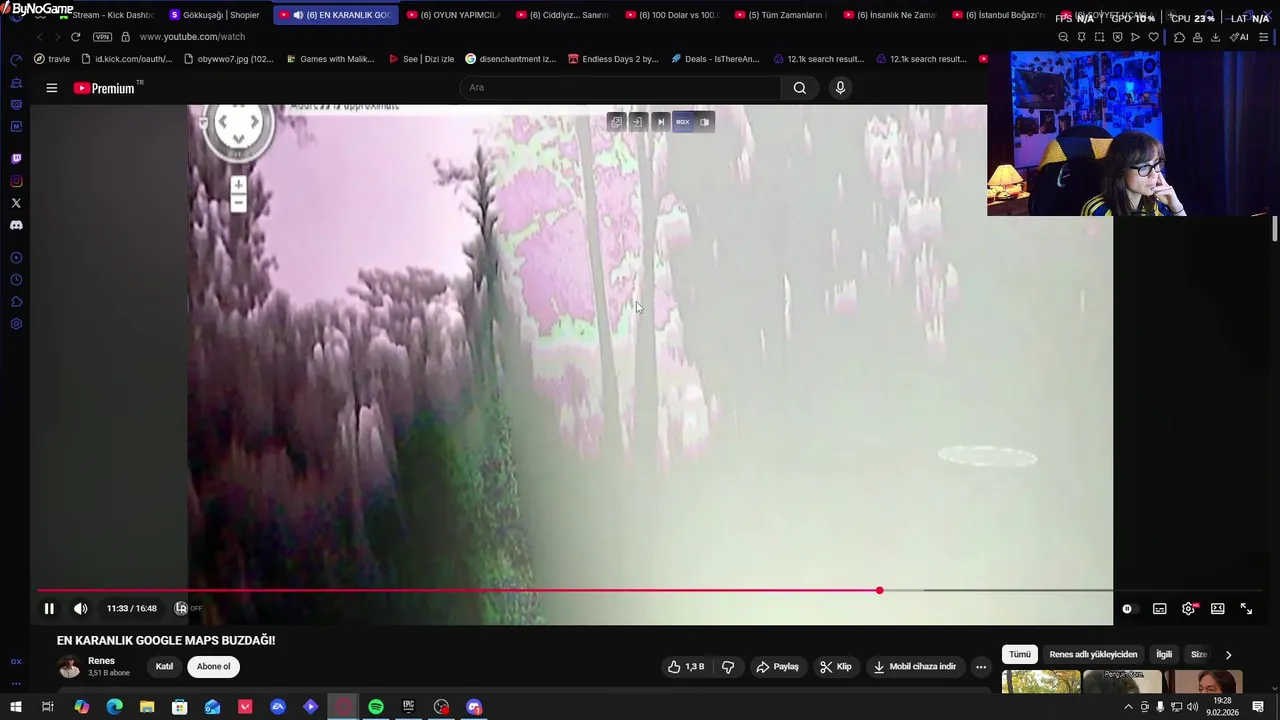1280x720 pixels.
Task: Open the Paylaş share dialog
Action: coord(778,667)
